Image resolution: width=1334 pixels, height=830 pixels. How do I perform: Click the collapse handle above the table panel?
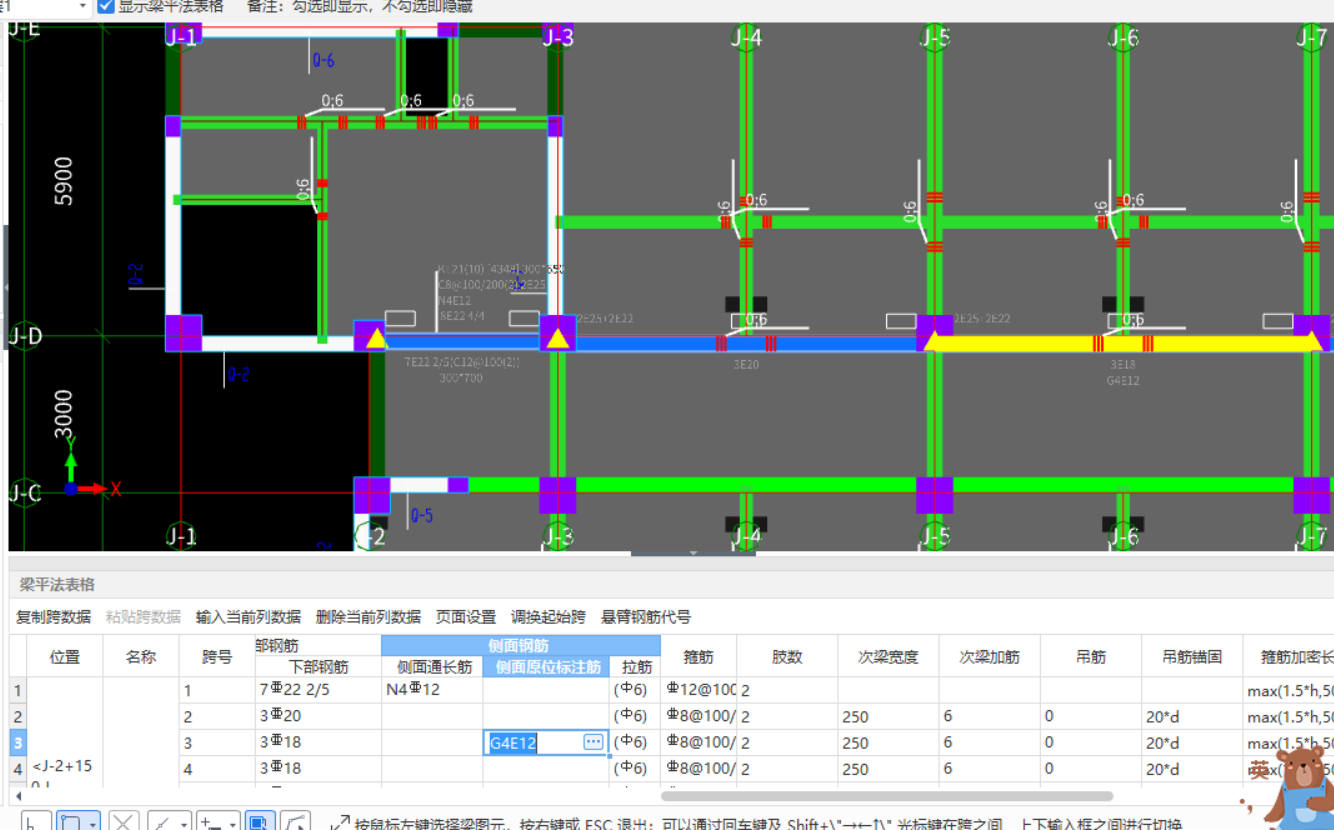[x=693, y=553]
